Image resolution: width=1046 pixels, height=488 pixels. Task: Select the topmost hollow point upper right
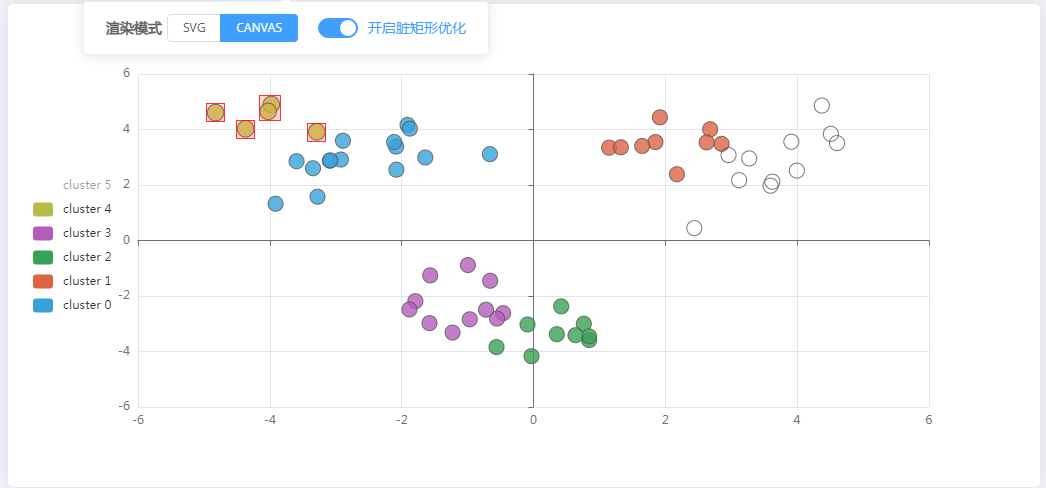pyautogui.click(x=822, y=105)
